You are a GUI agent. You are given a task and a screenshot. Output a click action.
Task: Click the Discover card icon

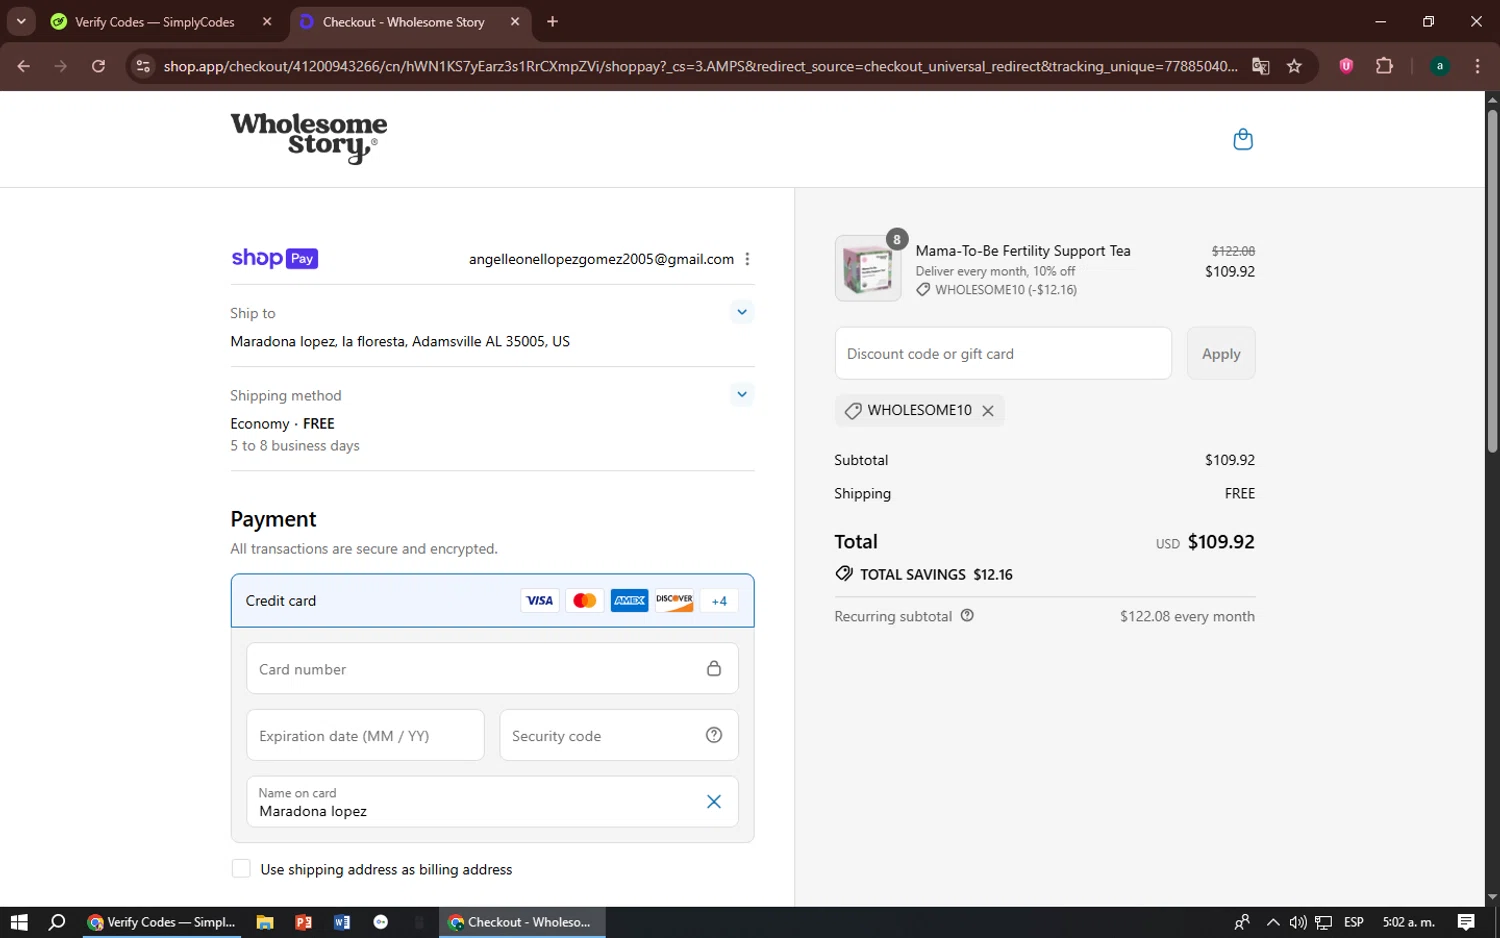pyautogui.click(x=674, y=601)
